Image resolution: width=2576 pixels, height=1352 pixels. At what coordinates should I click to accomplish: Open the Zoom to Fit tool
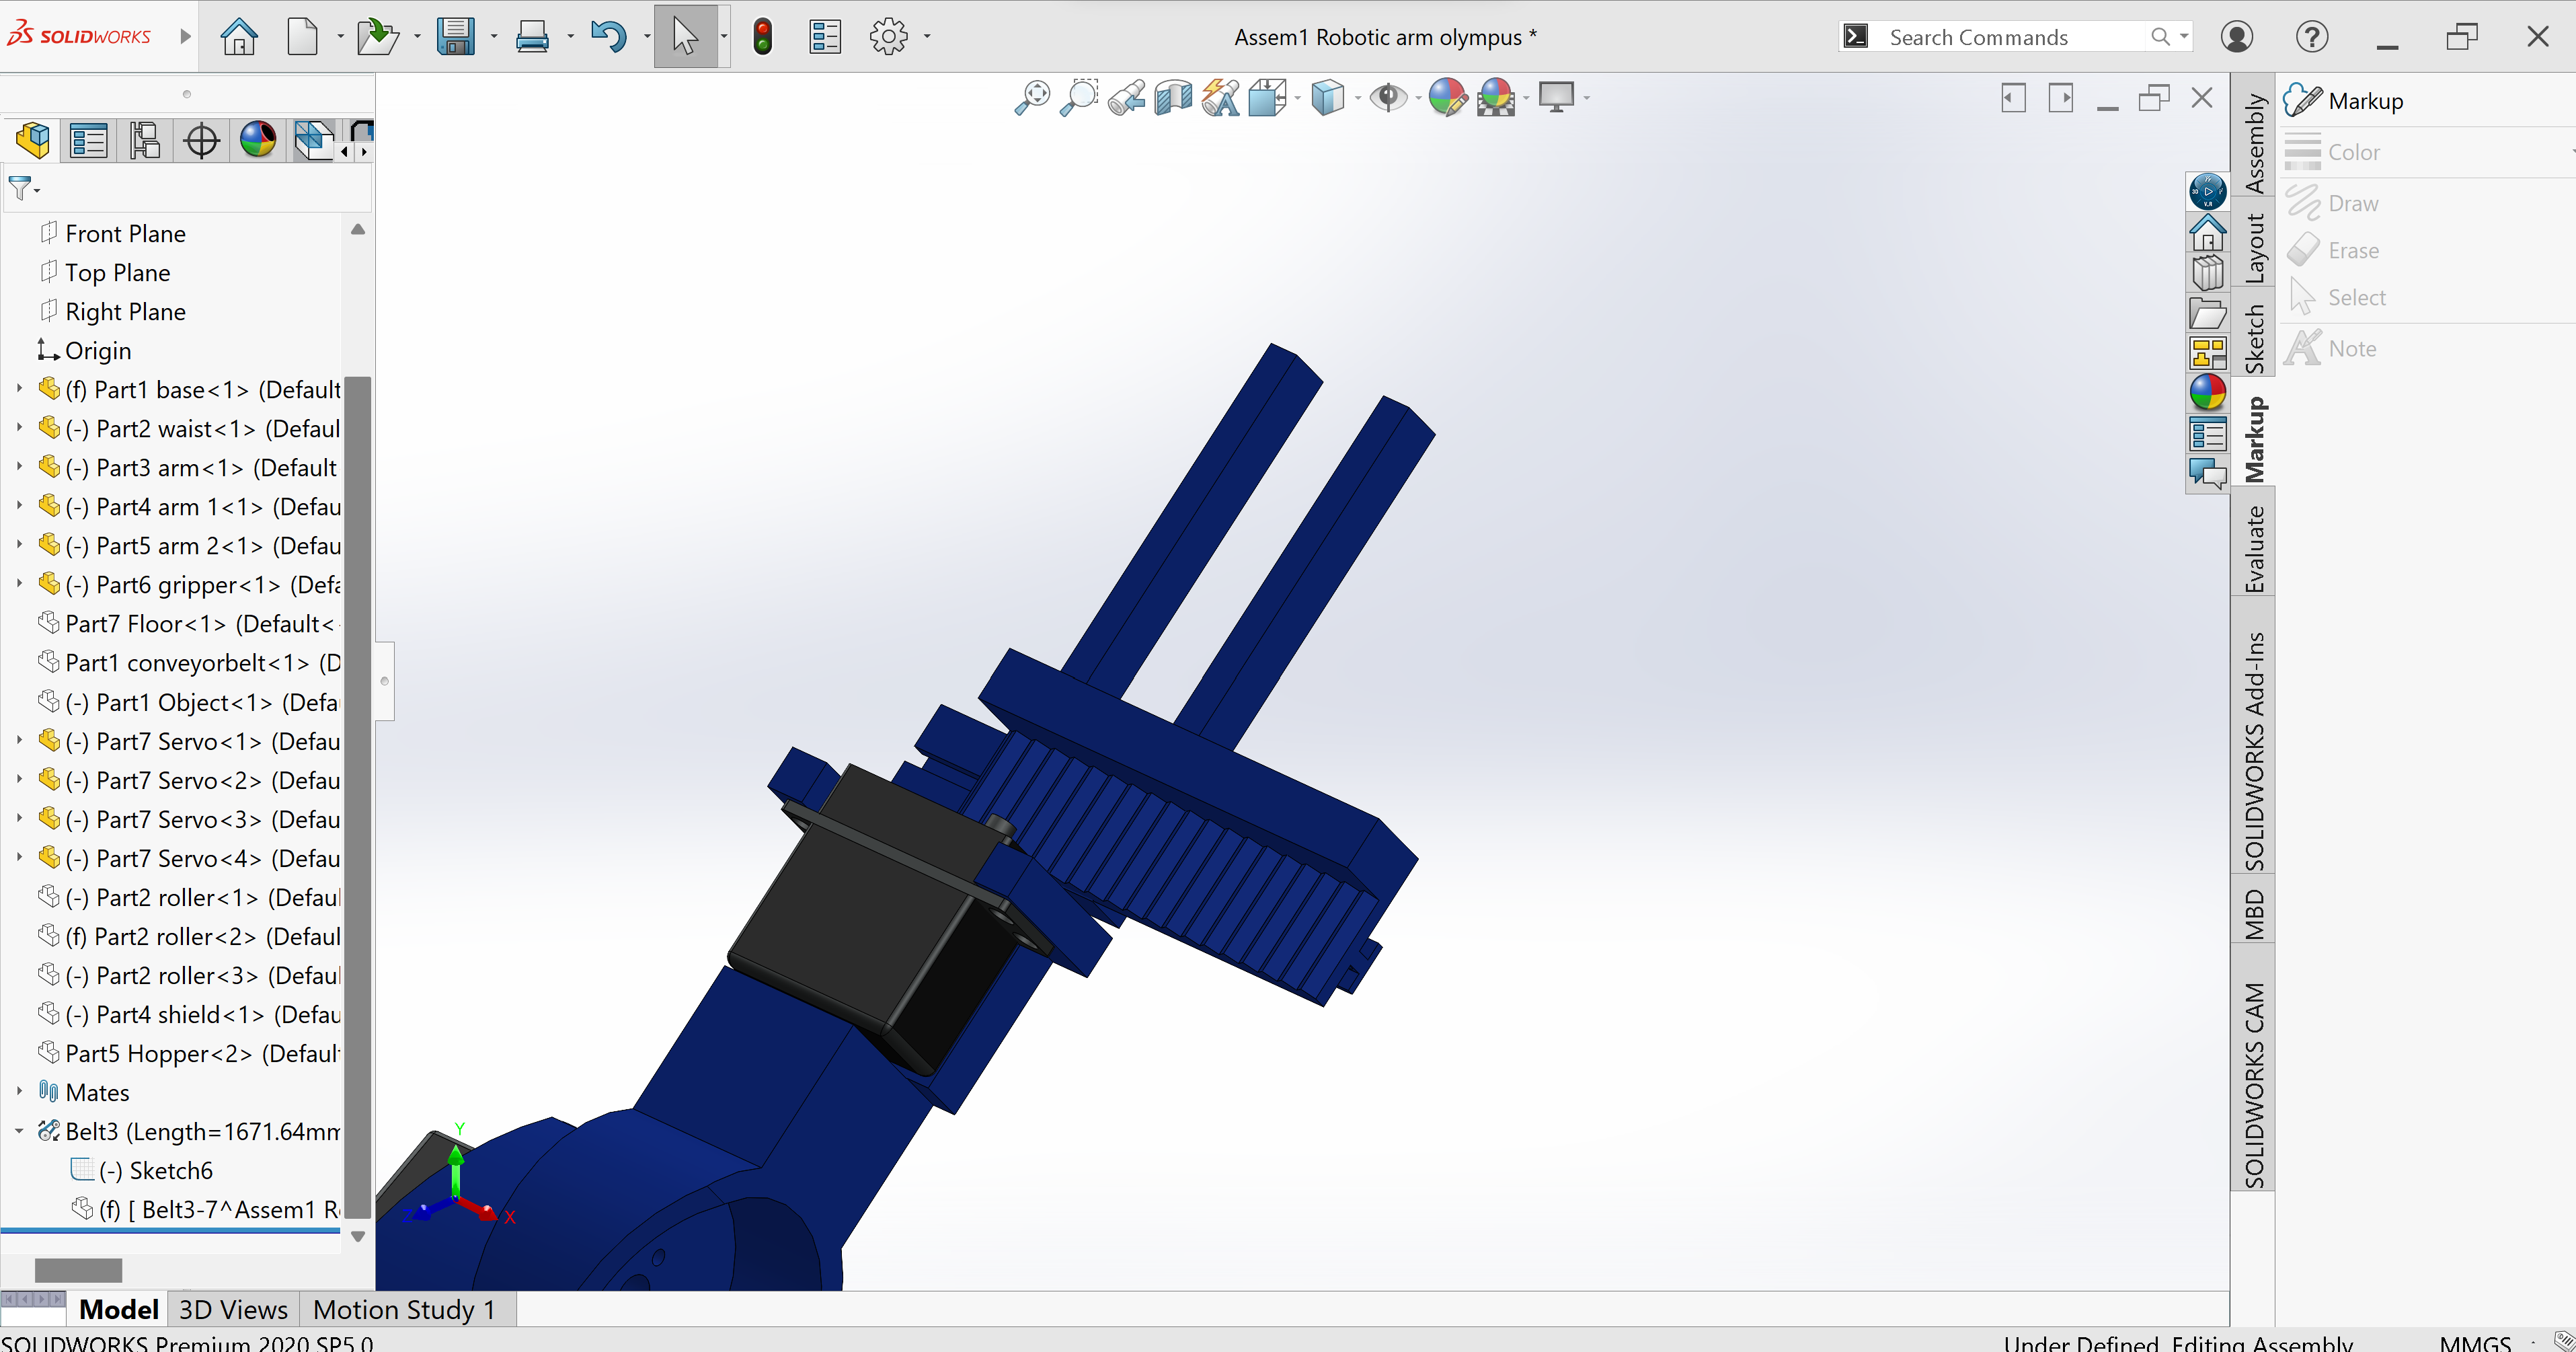(x=1032, y=98)
